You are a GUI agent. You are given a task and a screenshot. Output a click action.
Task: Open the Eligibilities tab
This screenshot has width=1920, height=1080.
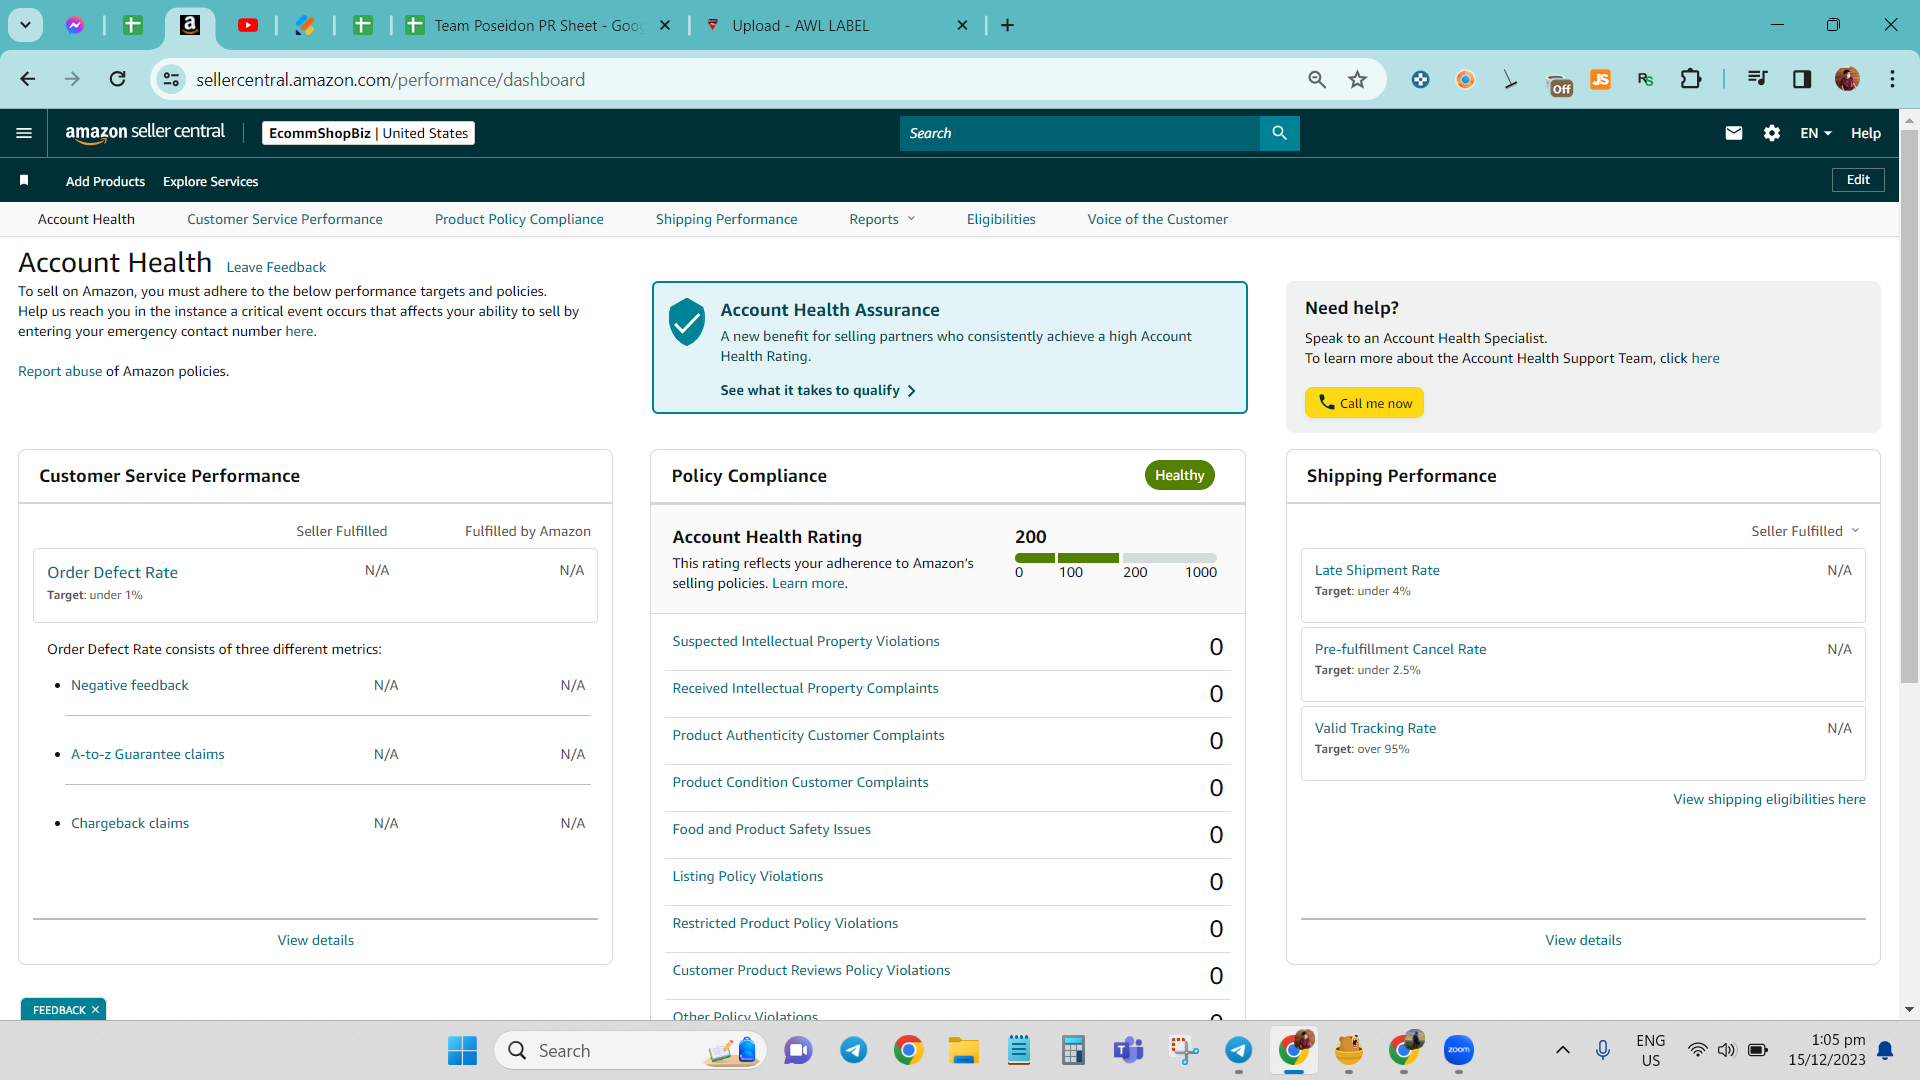pos(1001,219)
